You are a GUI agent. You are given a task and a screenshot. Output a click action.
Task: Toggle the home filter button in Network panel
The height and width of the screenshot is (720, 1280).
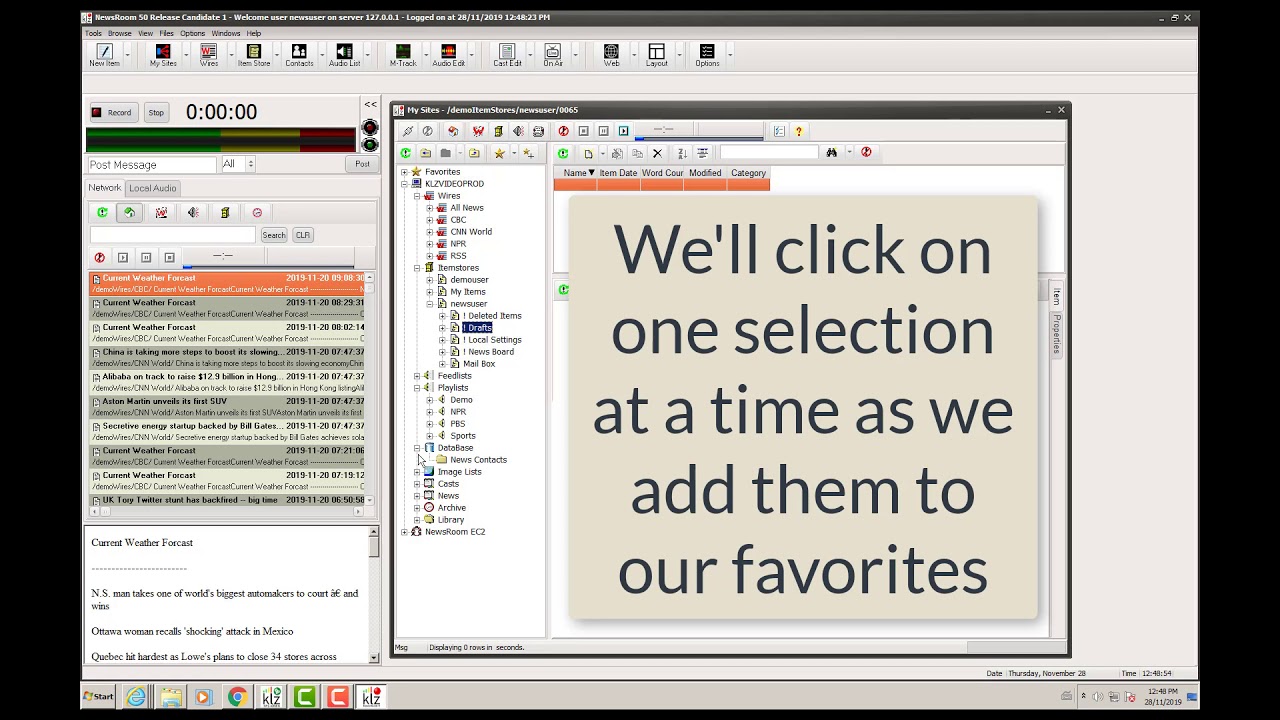(x=129, y=212)
